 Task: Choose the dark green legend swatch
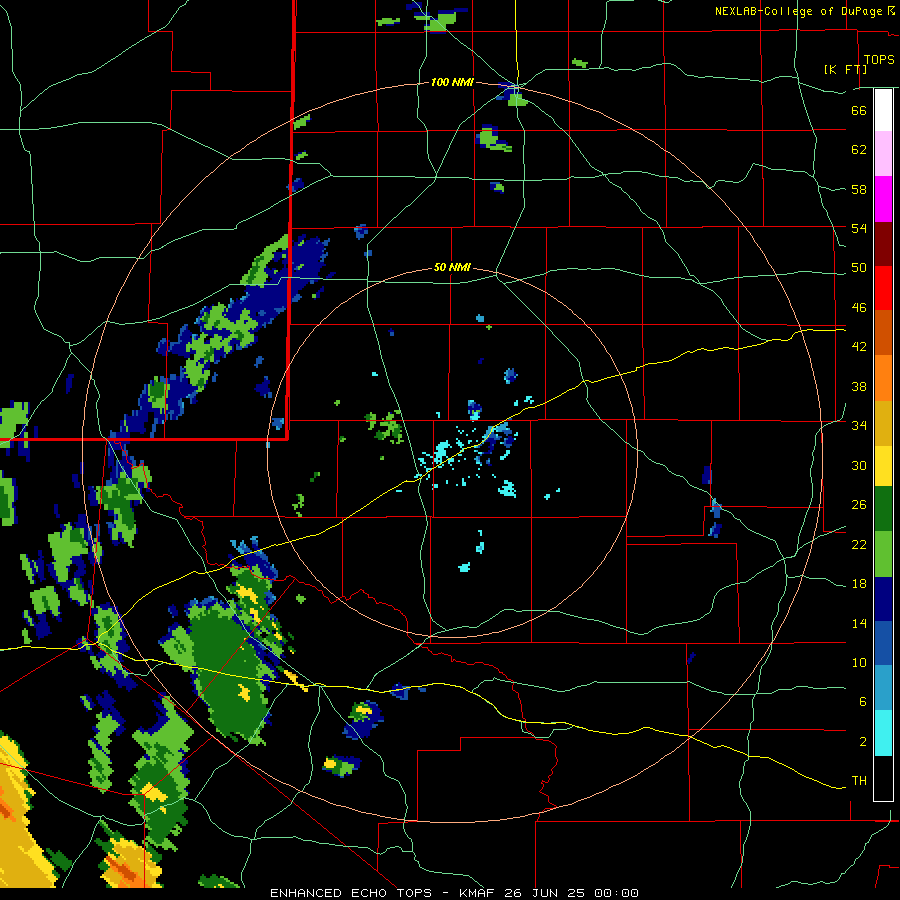[x=883, y=509]
